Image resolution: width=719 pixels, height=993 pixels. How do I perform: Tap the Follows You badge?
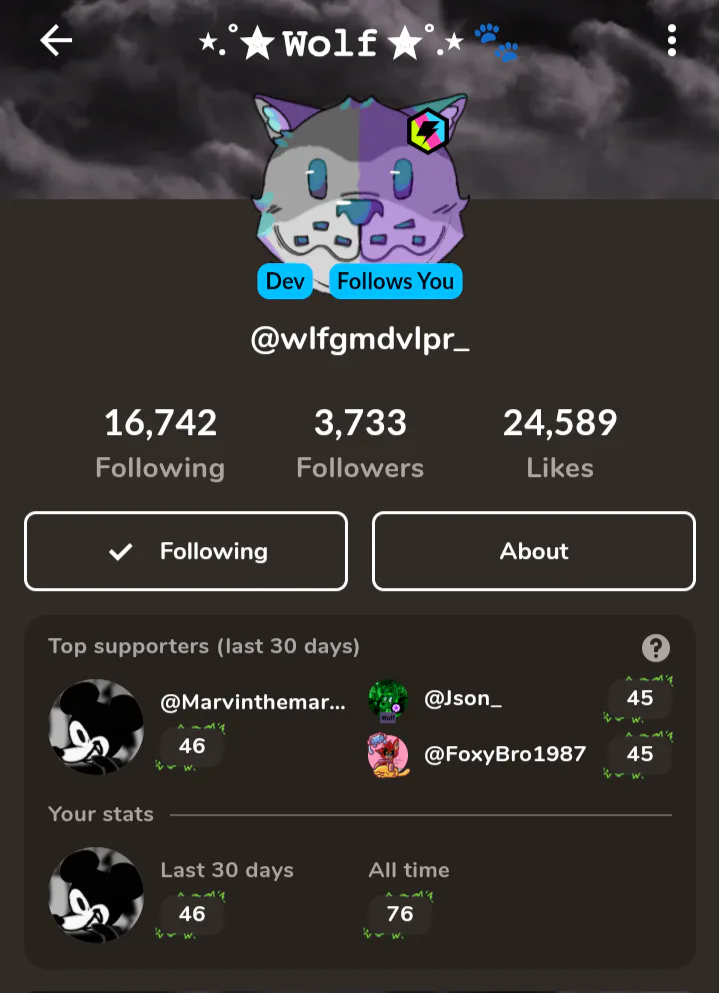[396, 281]
